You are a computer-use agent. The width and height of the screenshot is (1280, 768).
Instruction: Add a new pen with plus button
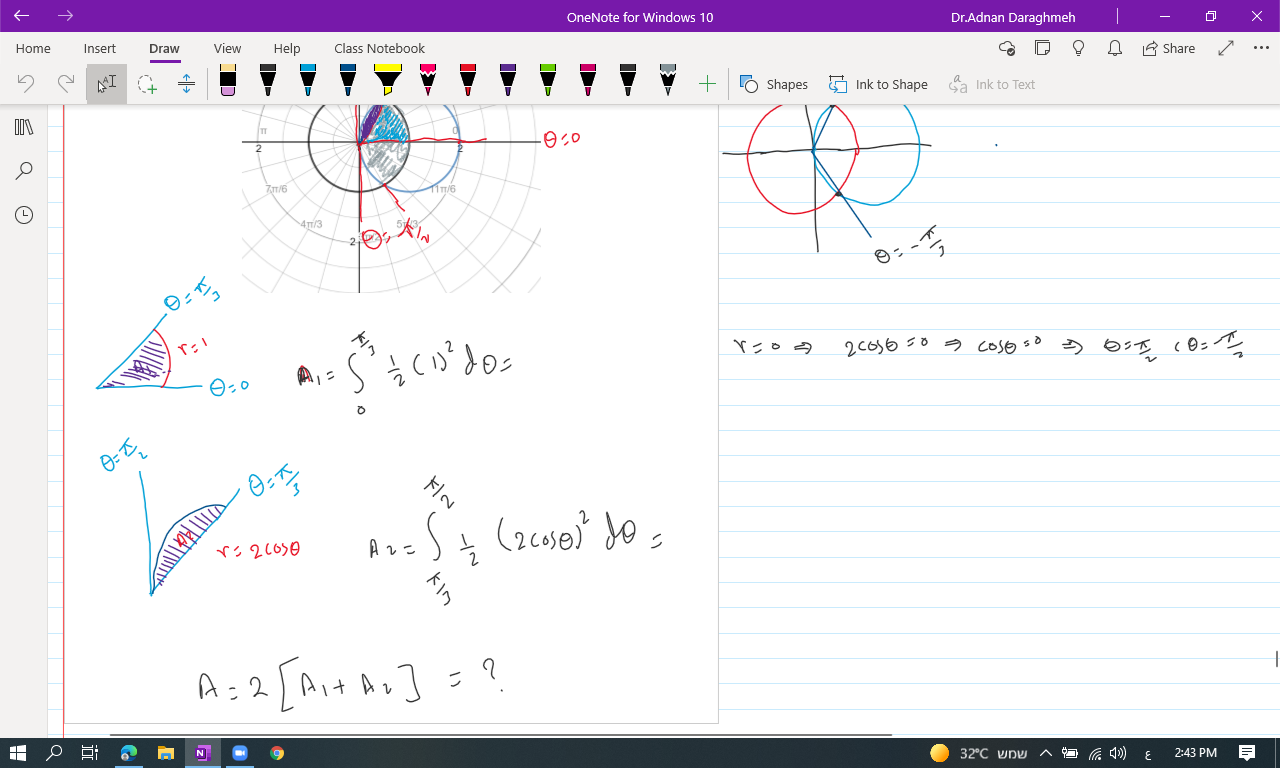[707, 84]
